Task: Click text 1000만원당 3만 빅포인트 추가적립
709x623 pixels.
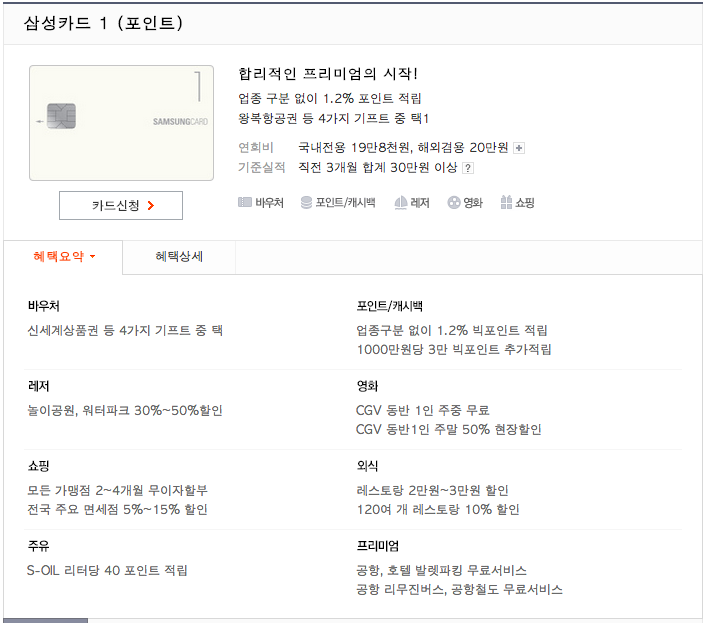Action: tap(454, 349)
